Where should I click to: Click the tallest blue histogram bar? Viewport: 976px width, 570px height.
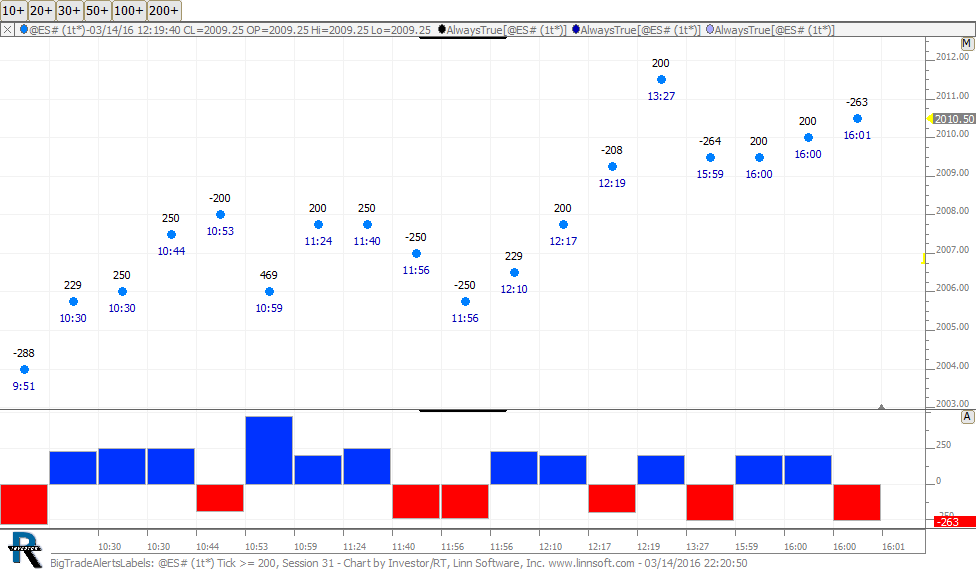pos(269,450)
